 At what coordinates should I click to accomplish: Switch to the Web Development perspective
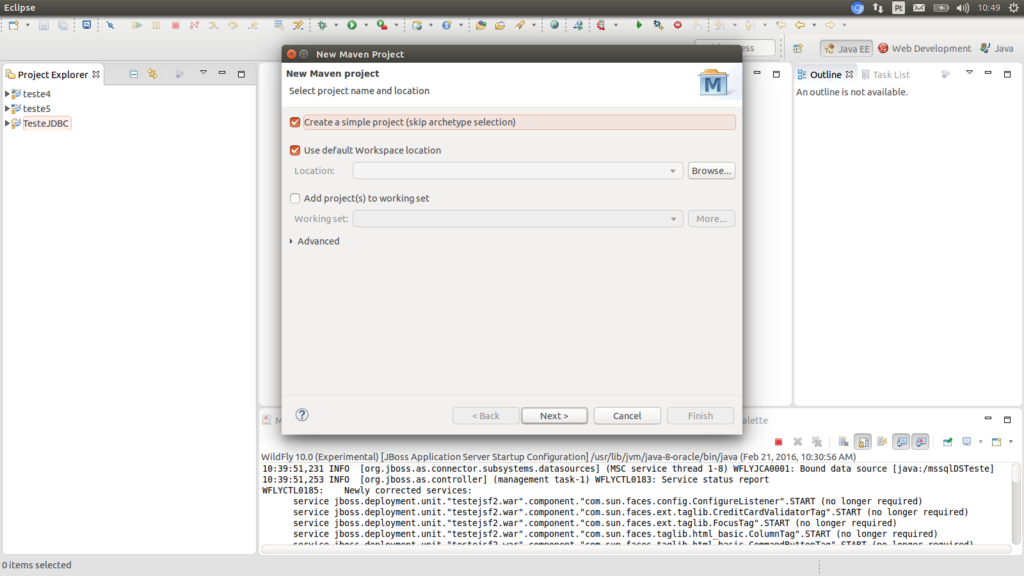tap(929, 48)
